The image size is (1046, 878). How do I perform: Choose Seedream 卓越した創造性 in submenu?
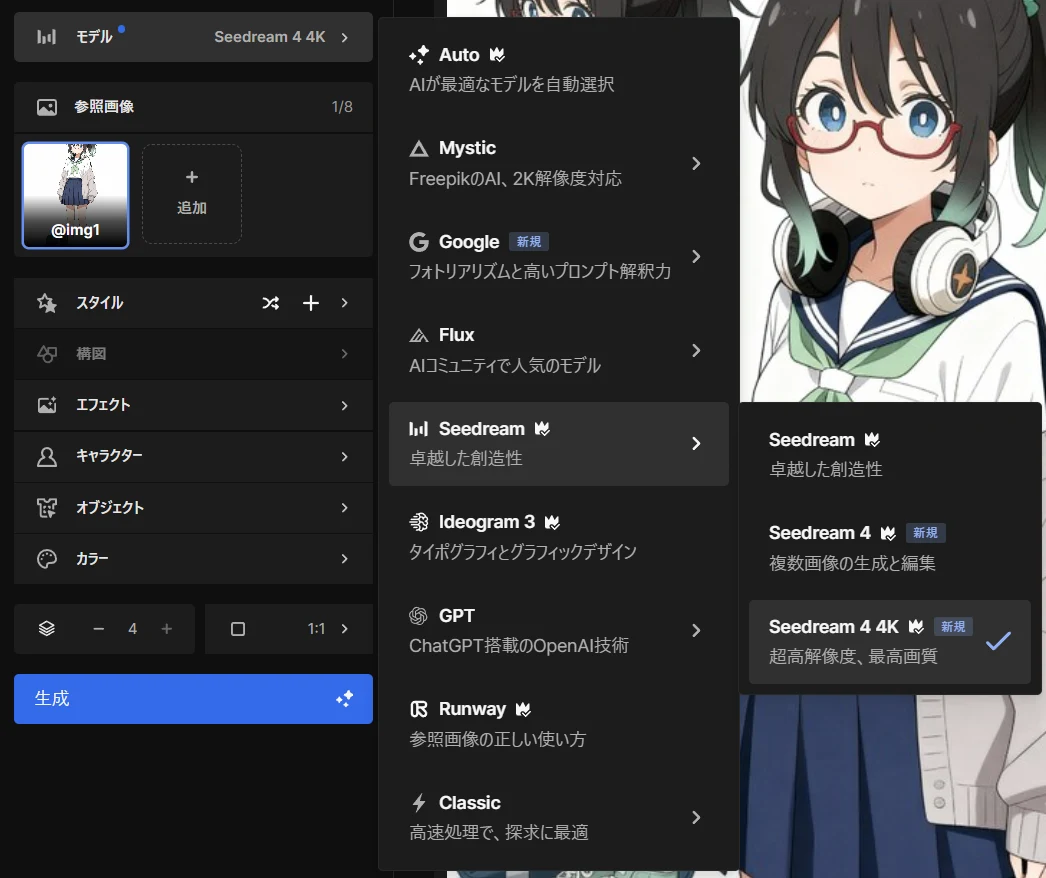point(890,454)
